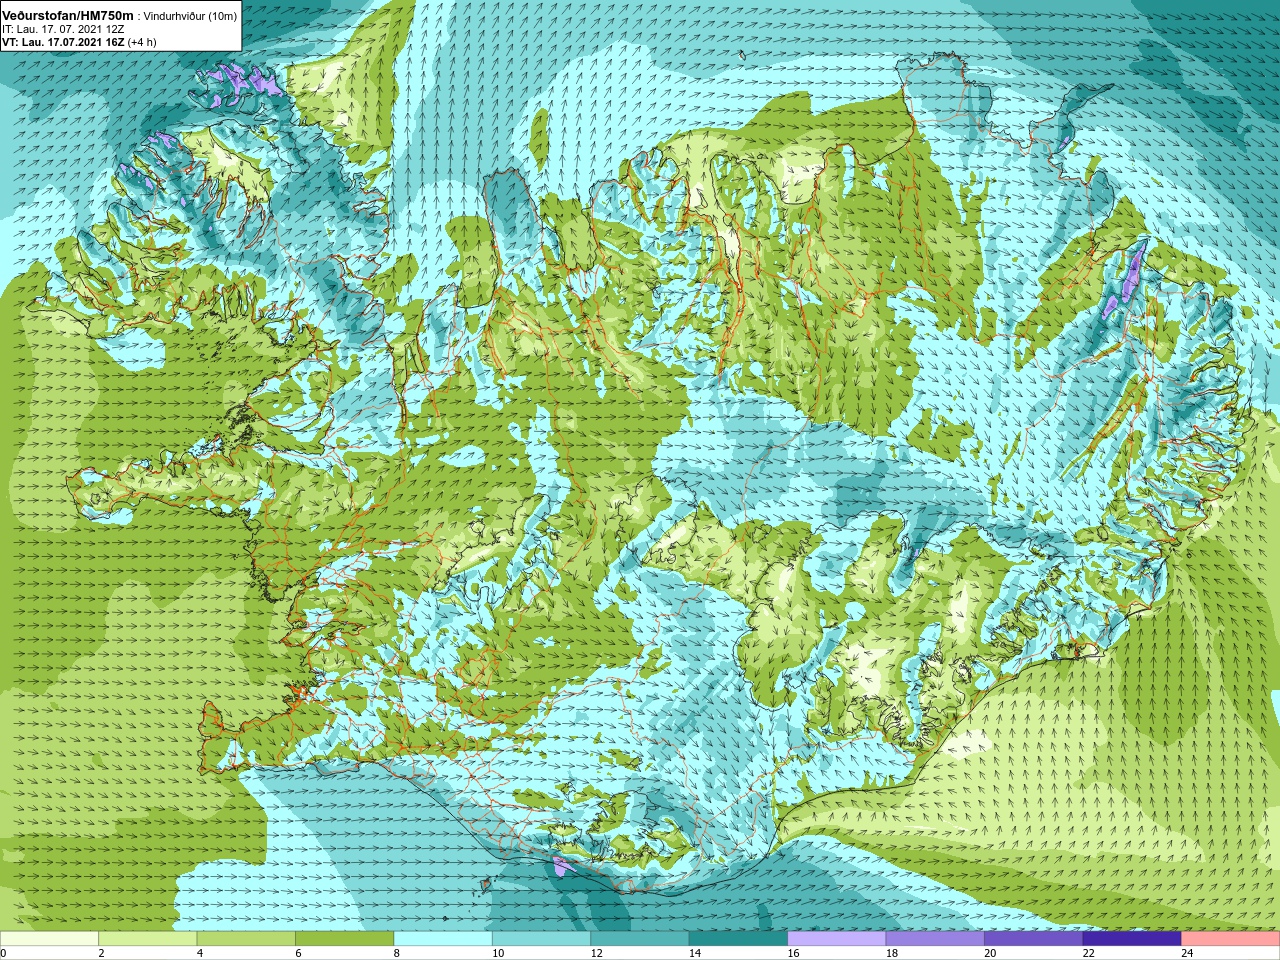Select the 6–8 olive green legend swatch

pos(344,938)
